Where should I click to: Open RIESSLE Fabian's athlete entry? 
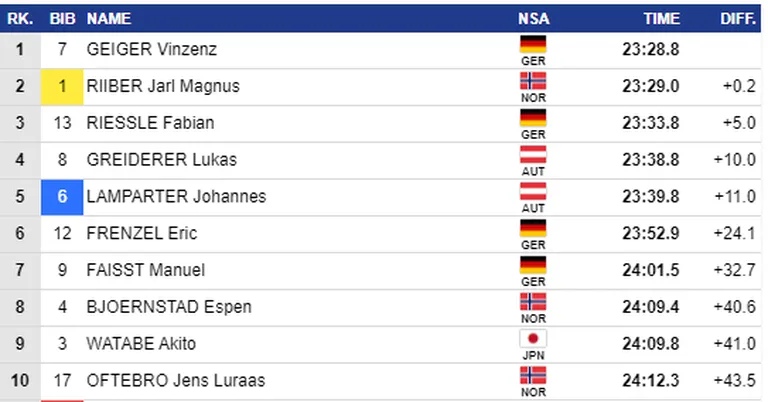[x=150, y=122]
